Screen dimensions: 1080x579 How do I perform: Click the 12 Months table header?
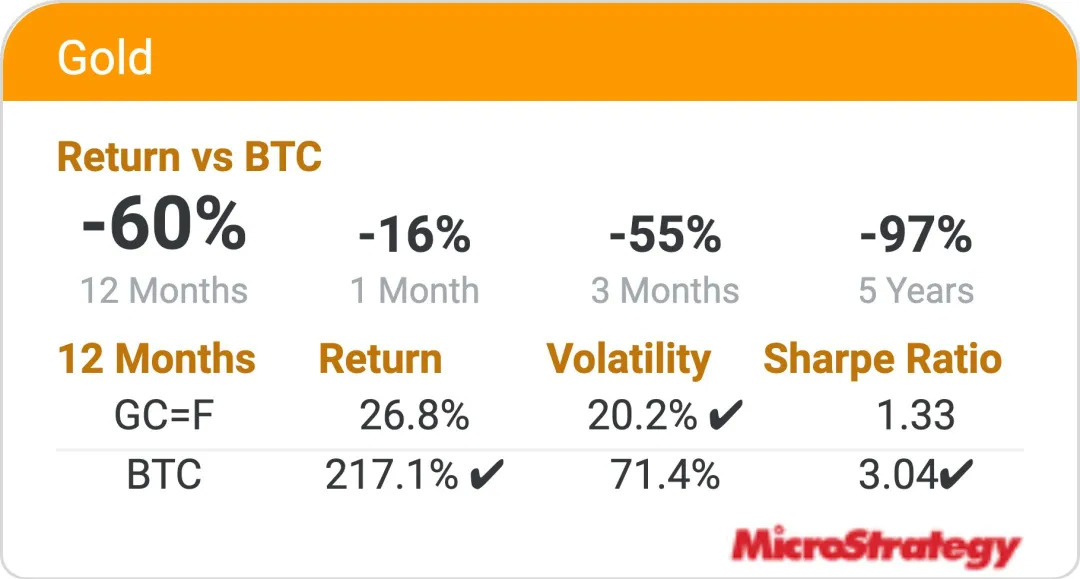157,359
